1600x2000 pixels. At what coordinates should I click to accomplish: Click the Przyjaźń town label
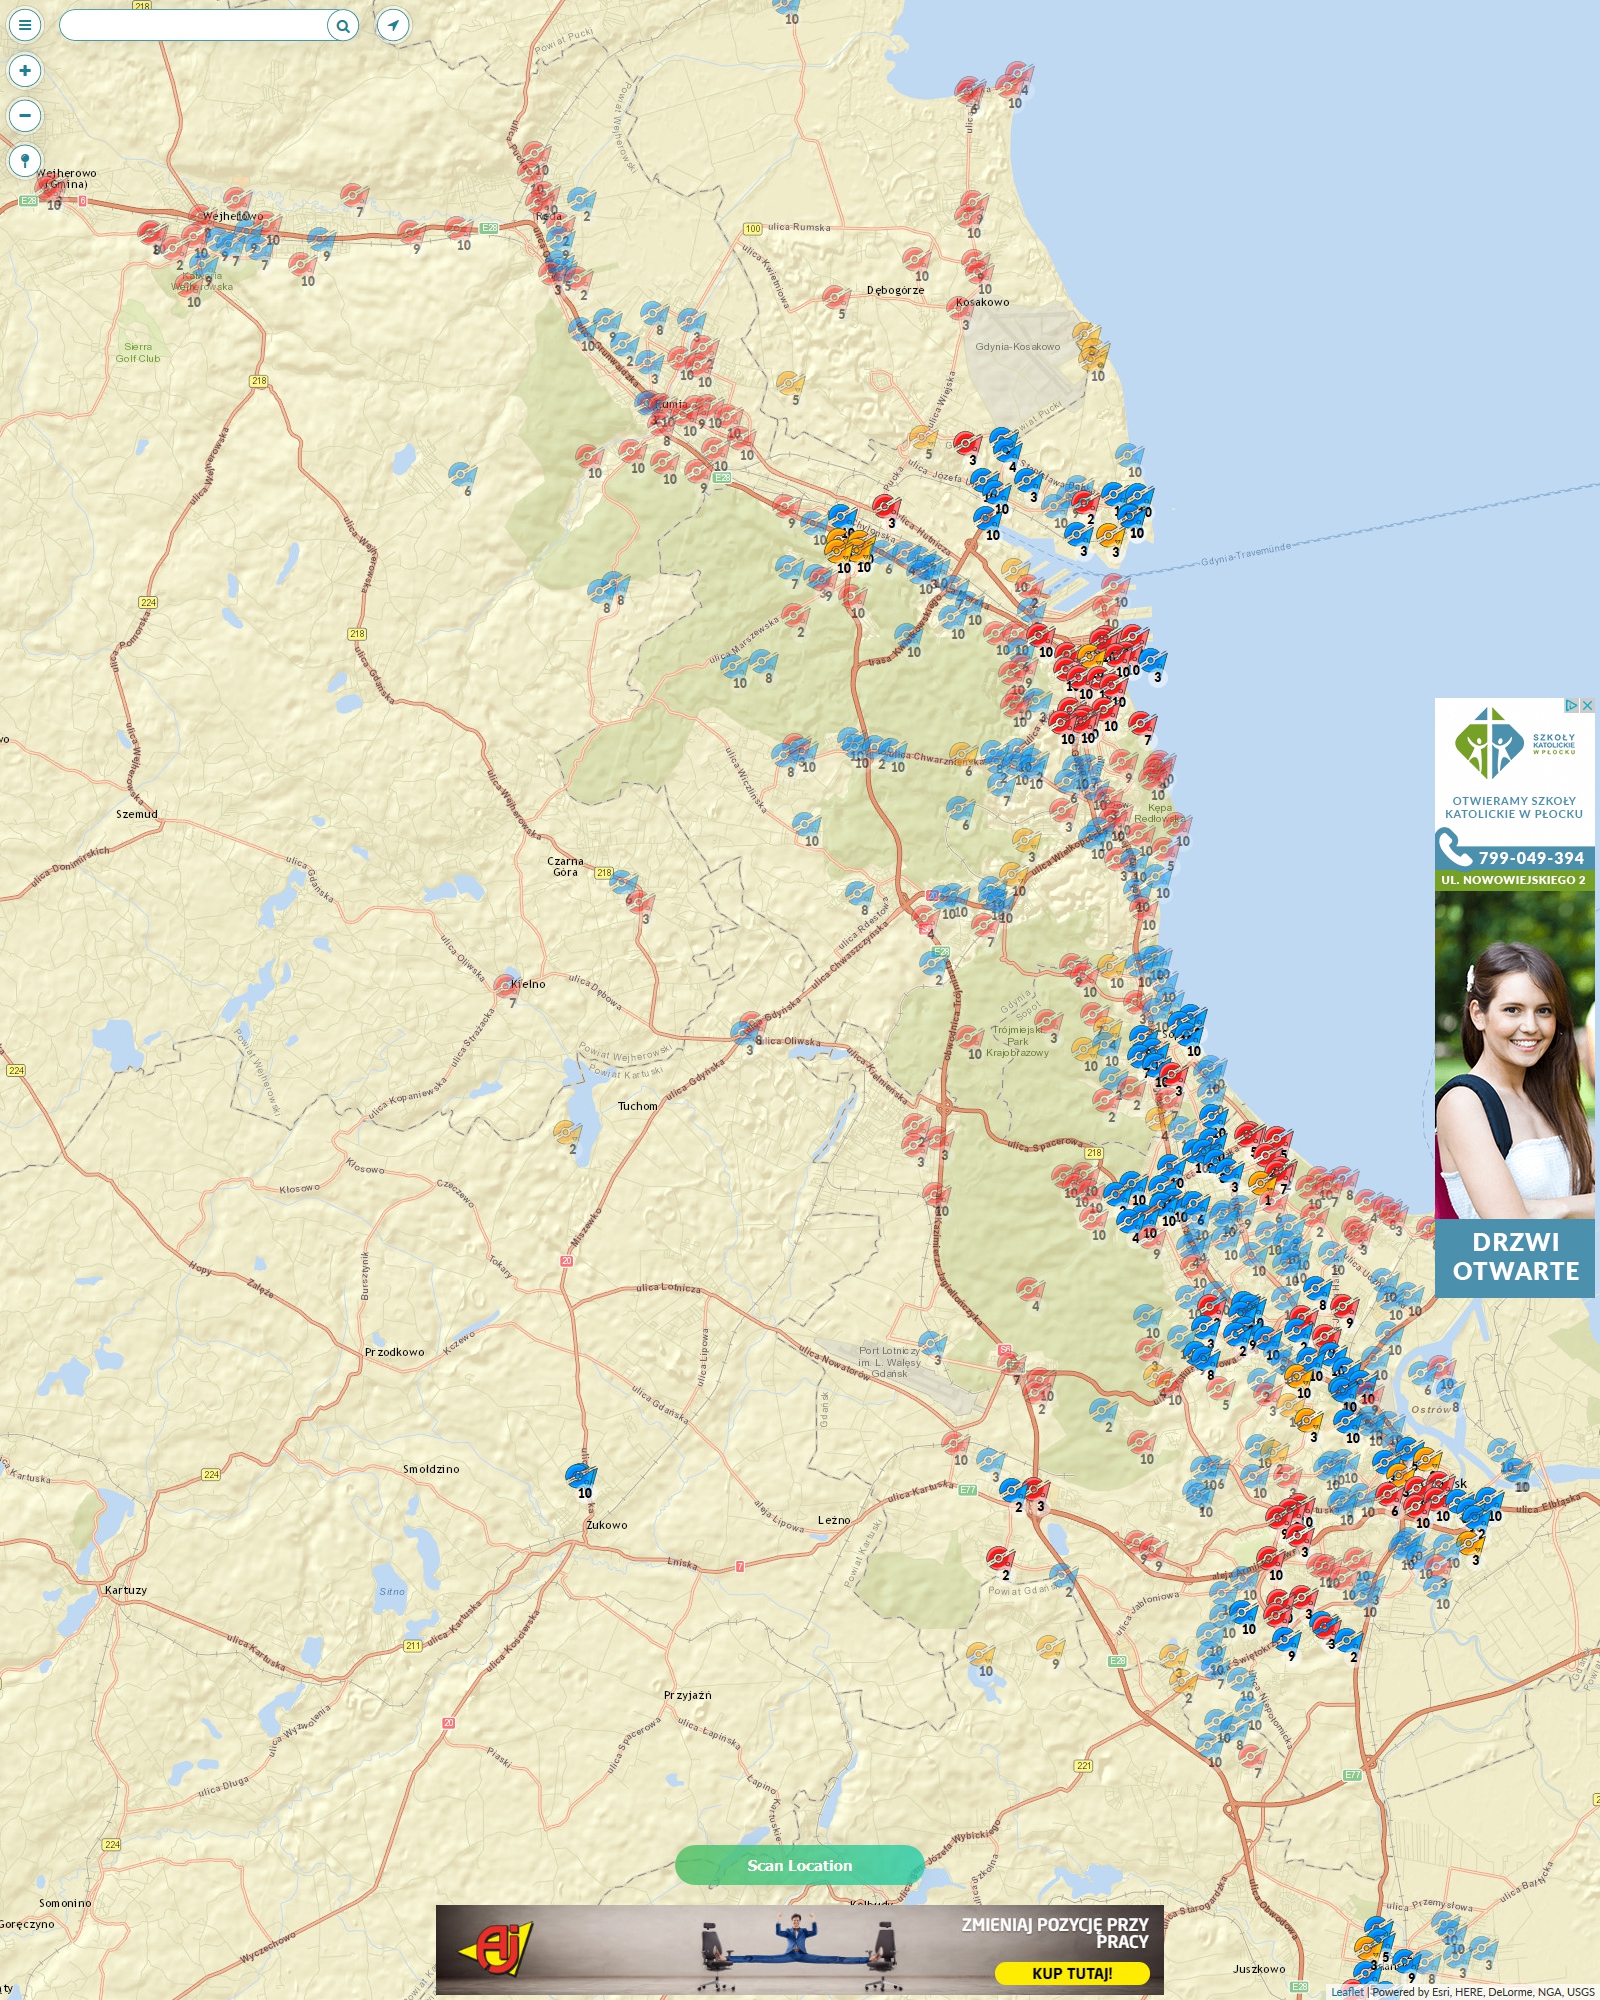click(688, 1695)
